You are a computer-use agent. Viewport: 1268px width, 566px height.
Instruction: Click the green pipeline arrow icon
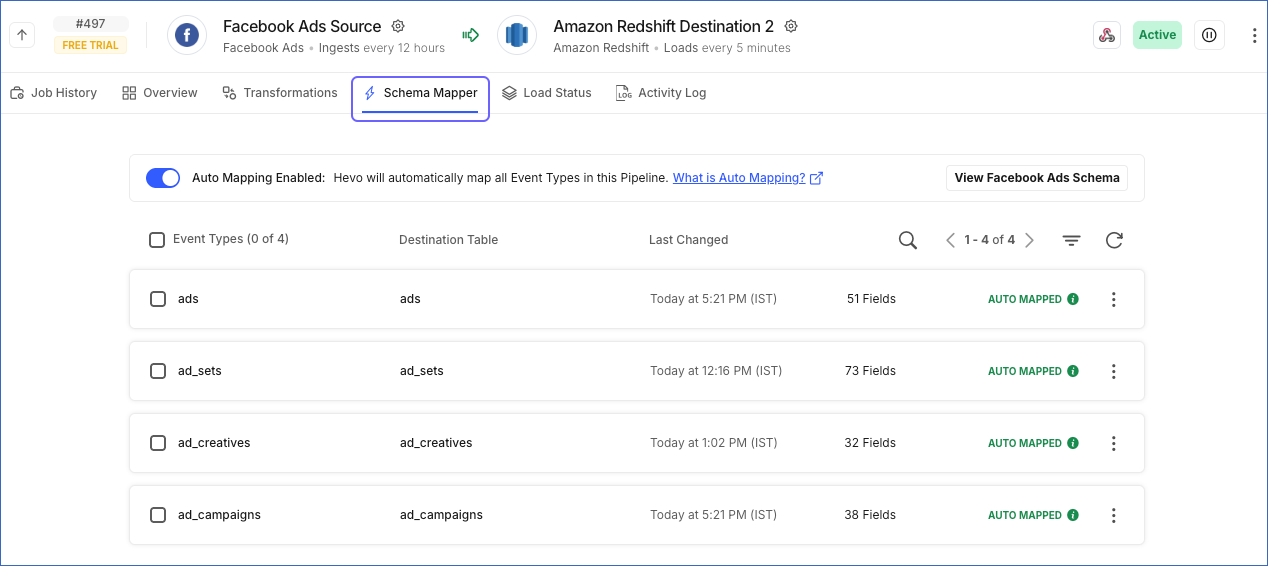click(x=470, y=35)
